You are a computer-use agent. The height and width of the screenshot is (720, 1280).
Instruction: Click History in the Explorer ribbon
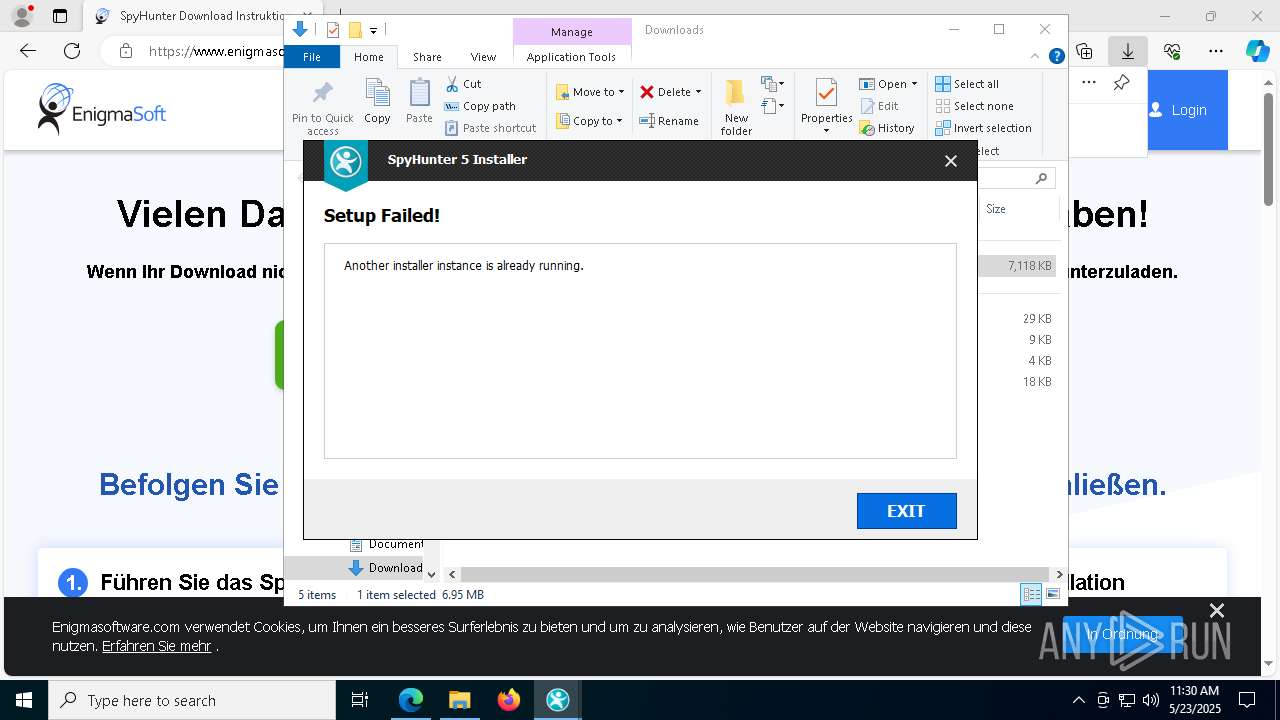[887, 128]
